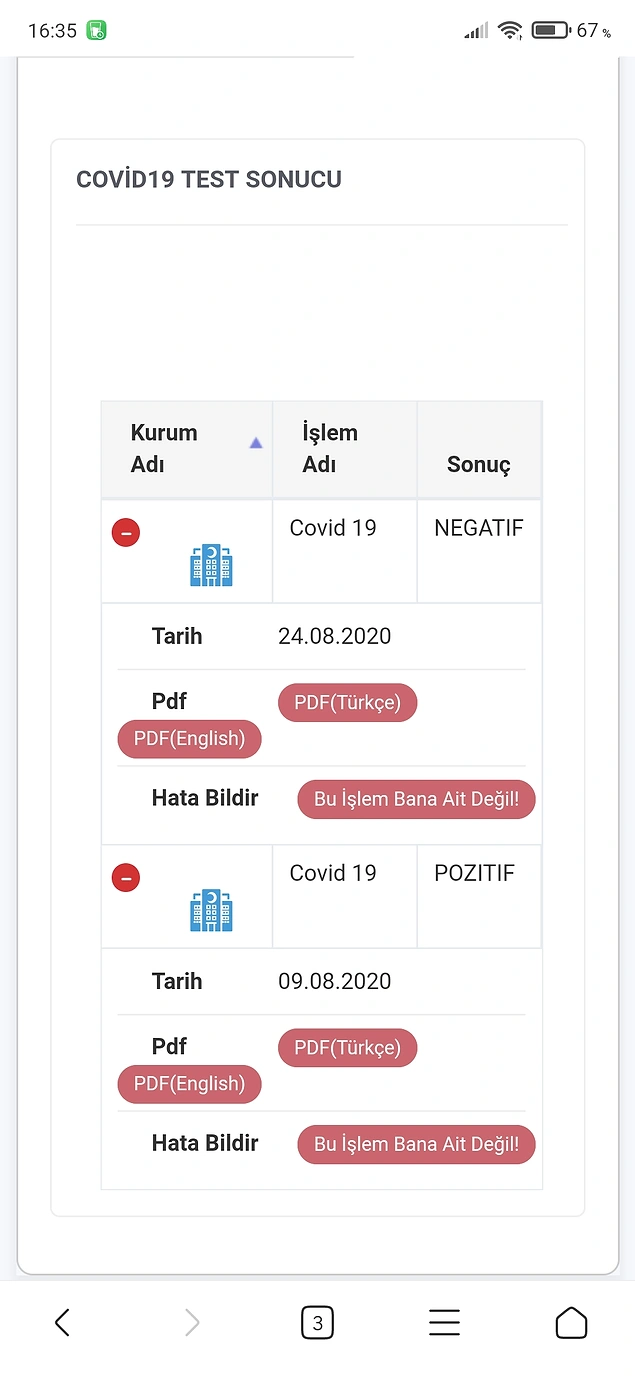Click the İşlem Adı column header

coord(331,449)
